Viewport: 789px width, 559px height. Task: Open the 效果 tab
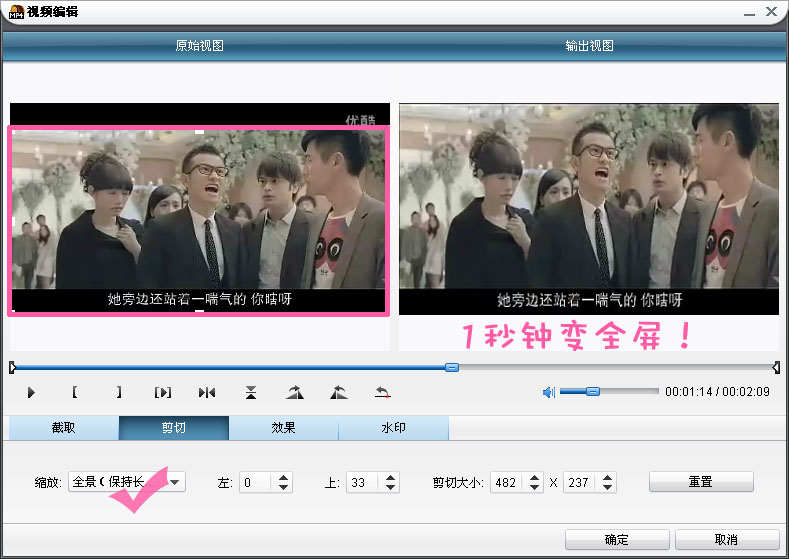283,428
